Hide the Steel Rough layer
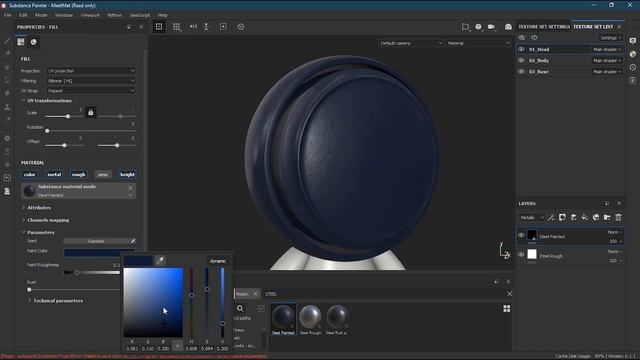Screen dimensions: 640x360 pos(521,255)
